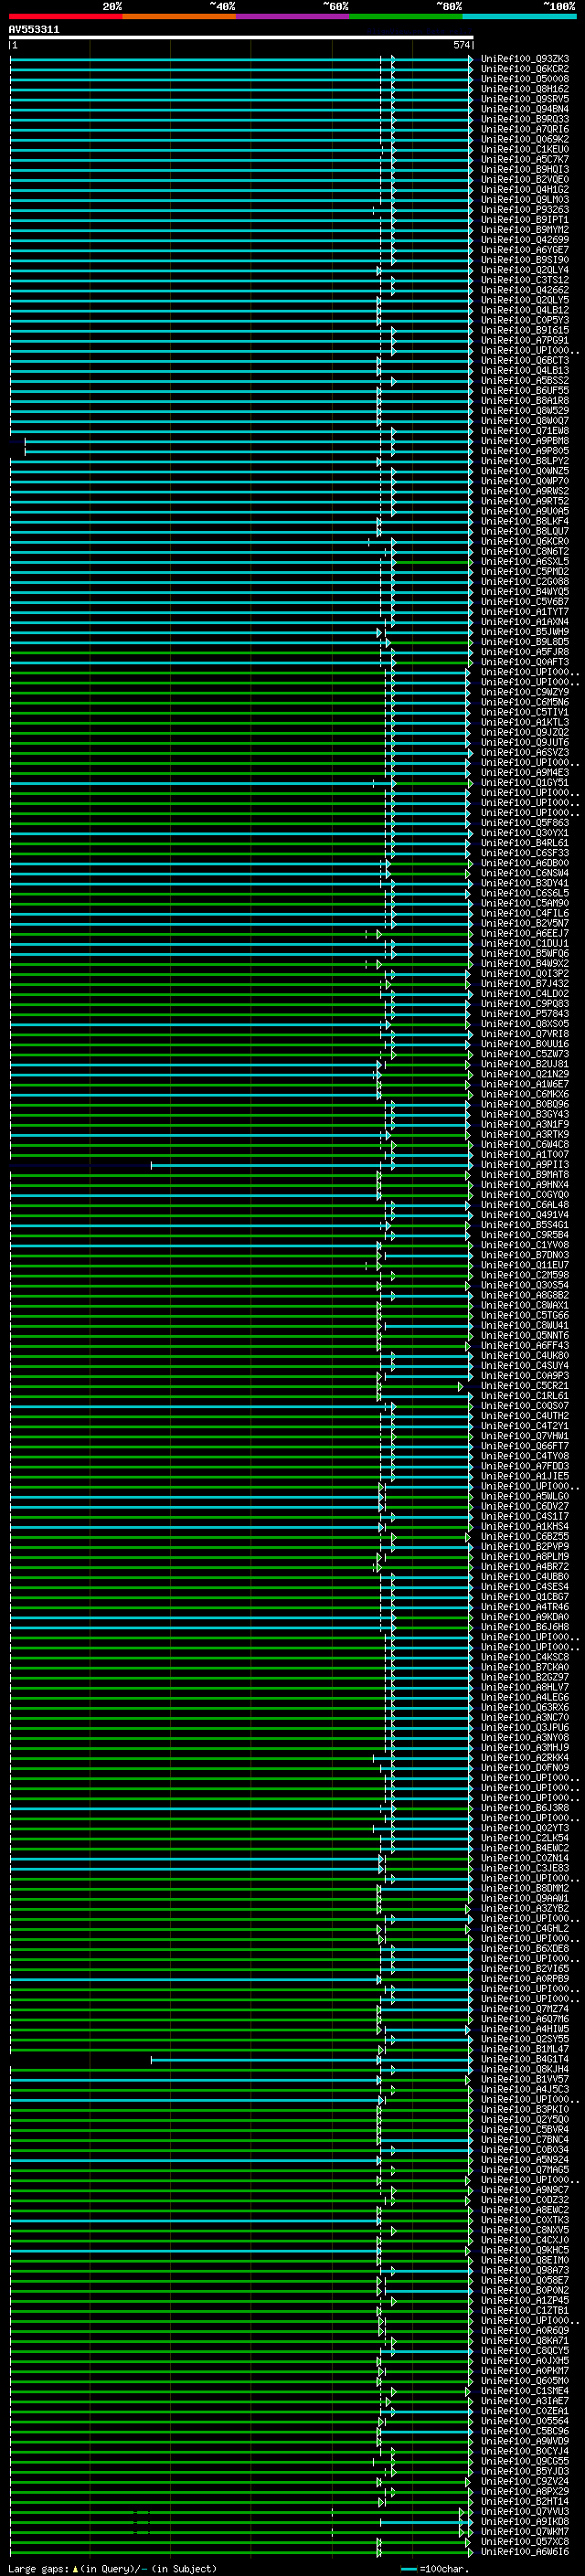Select hit label UniRef100_C0P5Y3
The height and width of the screenshot is (2576, 585).
click(525, 320)
